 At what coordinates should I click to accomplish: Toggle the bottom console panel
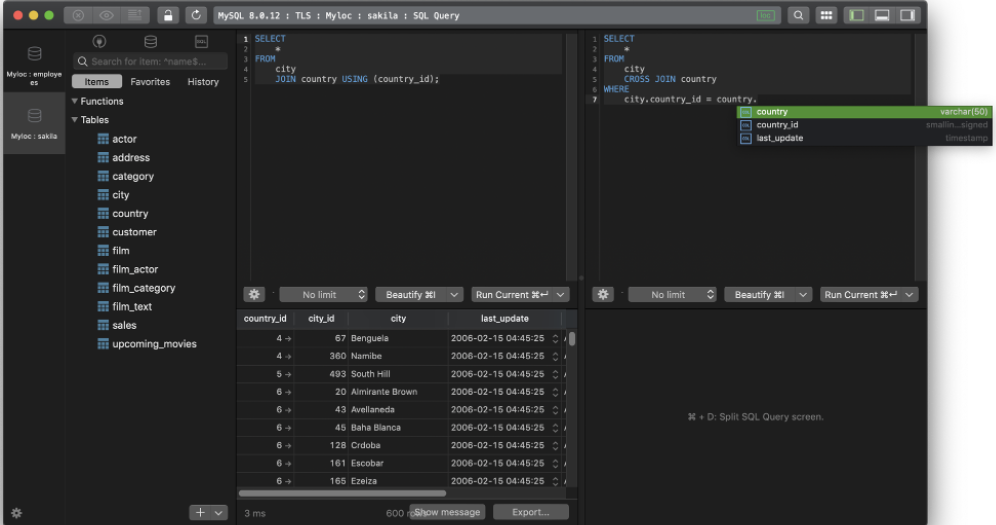(x=882, y=15)
